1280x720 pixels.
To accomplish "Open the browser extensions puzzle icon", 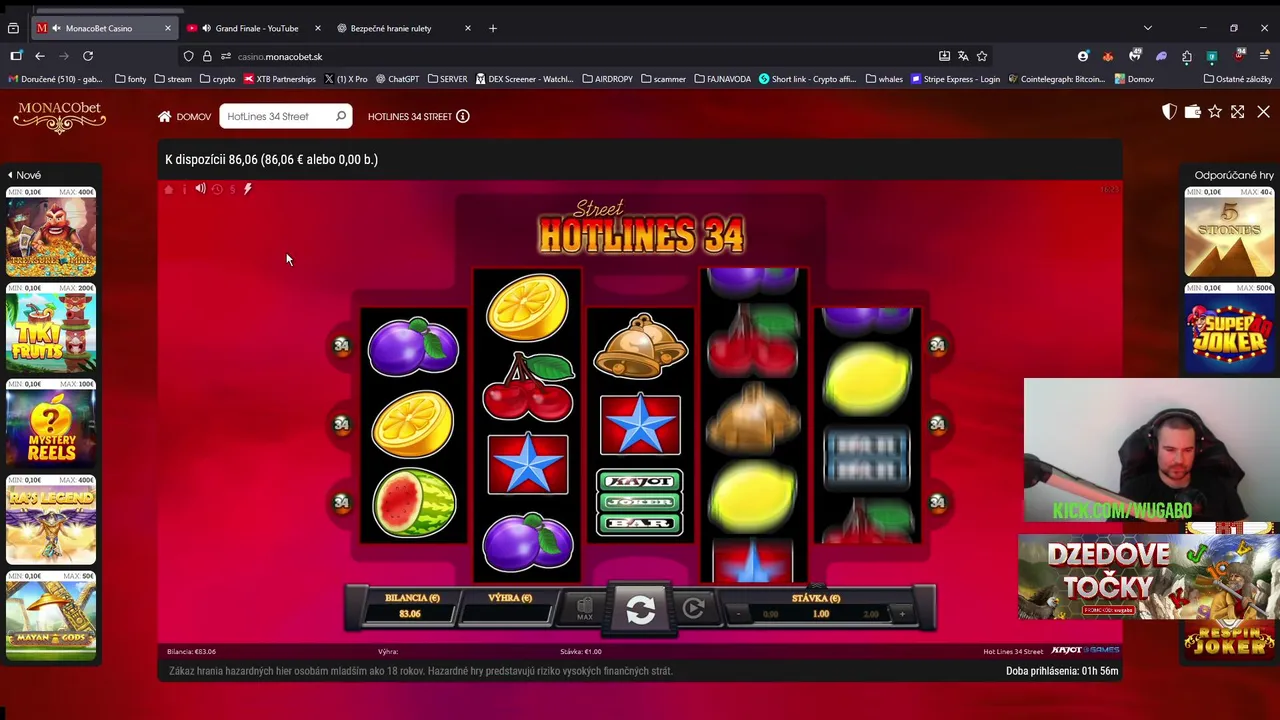I will [x=1187, y=56].
